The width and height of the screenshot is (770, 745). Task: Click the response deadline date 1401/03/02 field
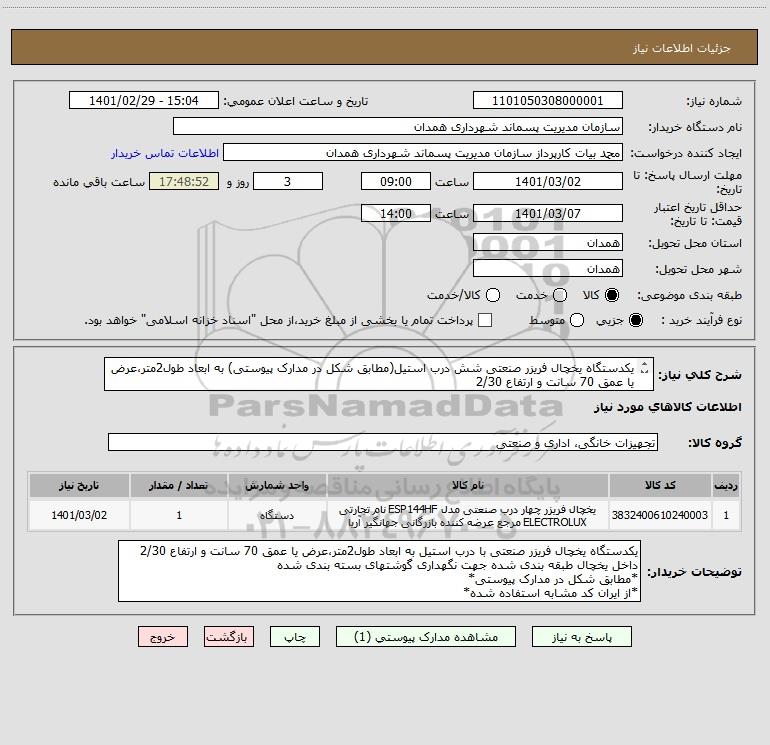548,181
